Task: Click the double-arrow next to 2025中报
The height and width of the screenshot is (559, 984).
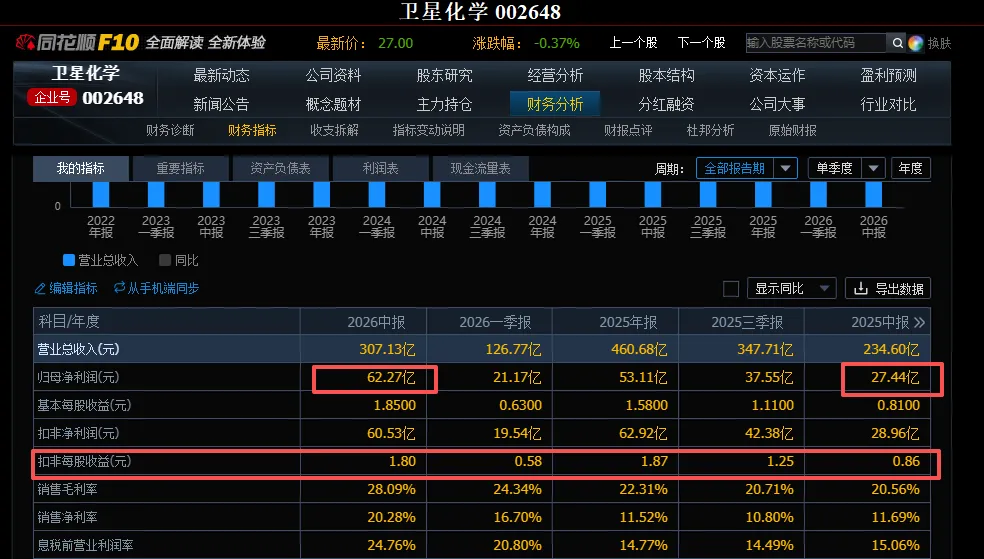Action: pyautogui.click(x=919, y=322)
